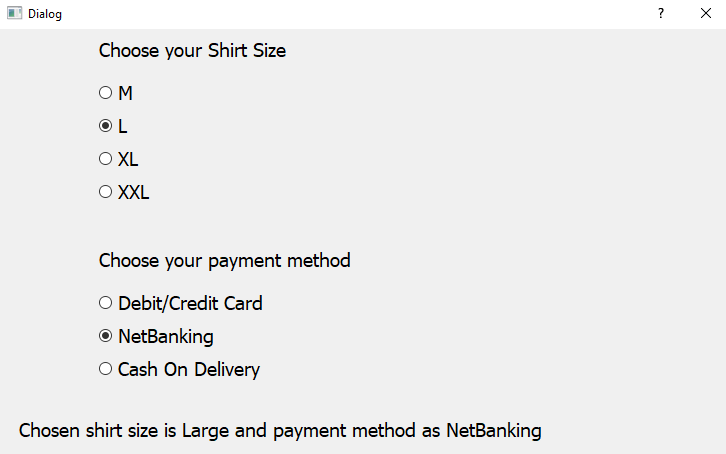
Task: Click the 'Debit/Credit Card' label text
Action: point(190,304)
